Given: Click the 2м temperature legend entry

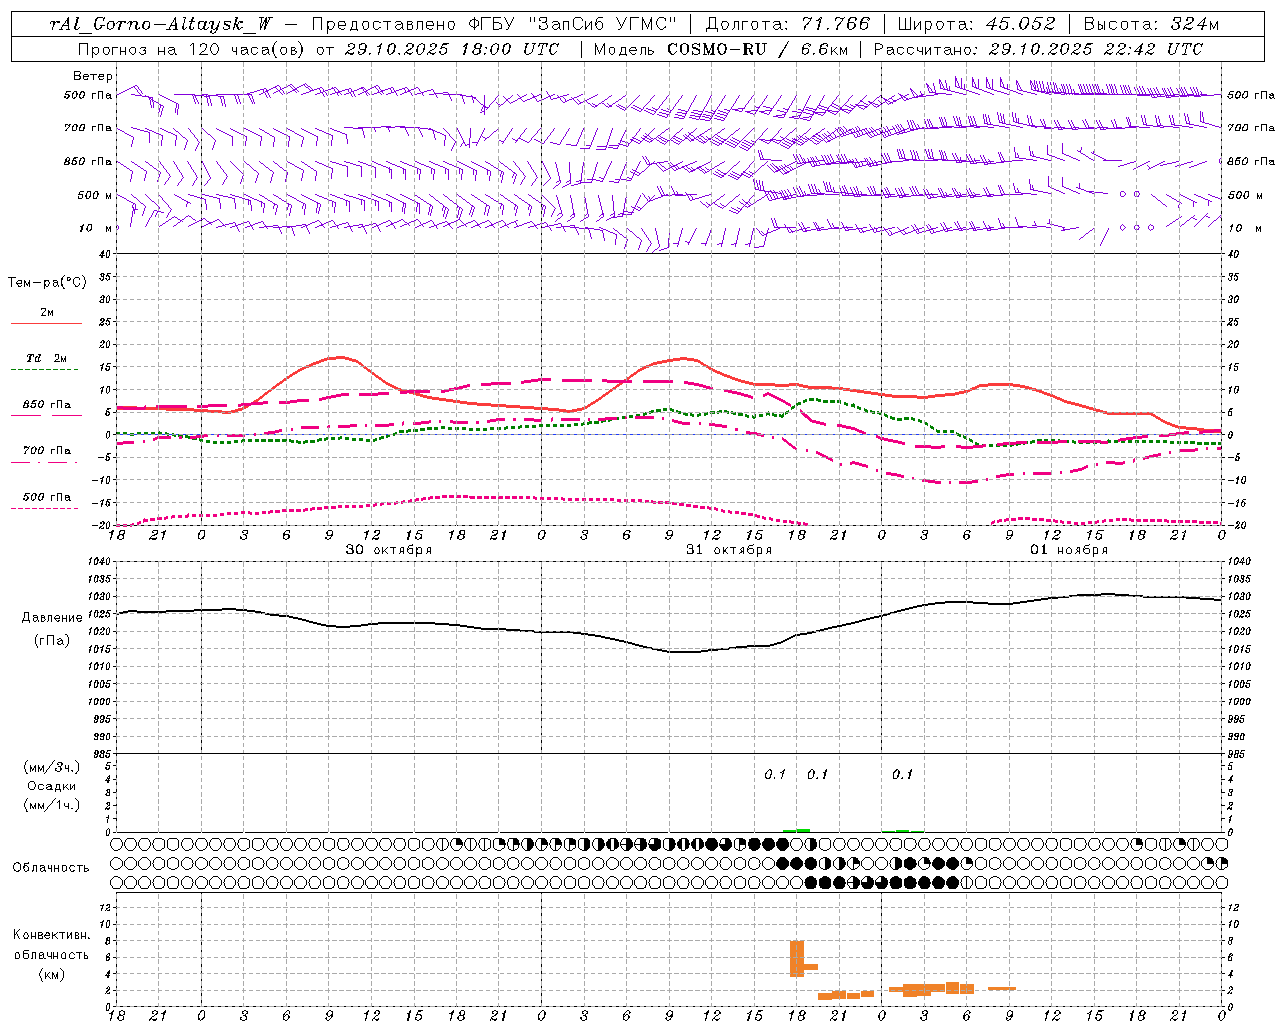Looking at the screenshot, I should click(x=46, y=313).
